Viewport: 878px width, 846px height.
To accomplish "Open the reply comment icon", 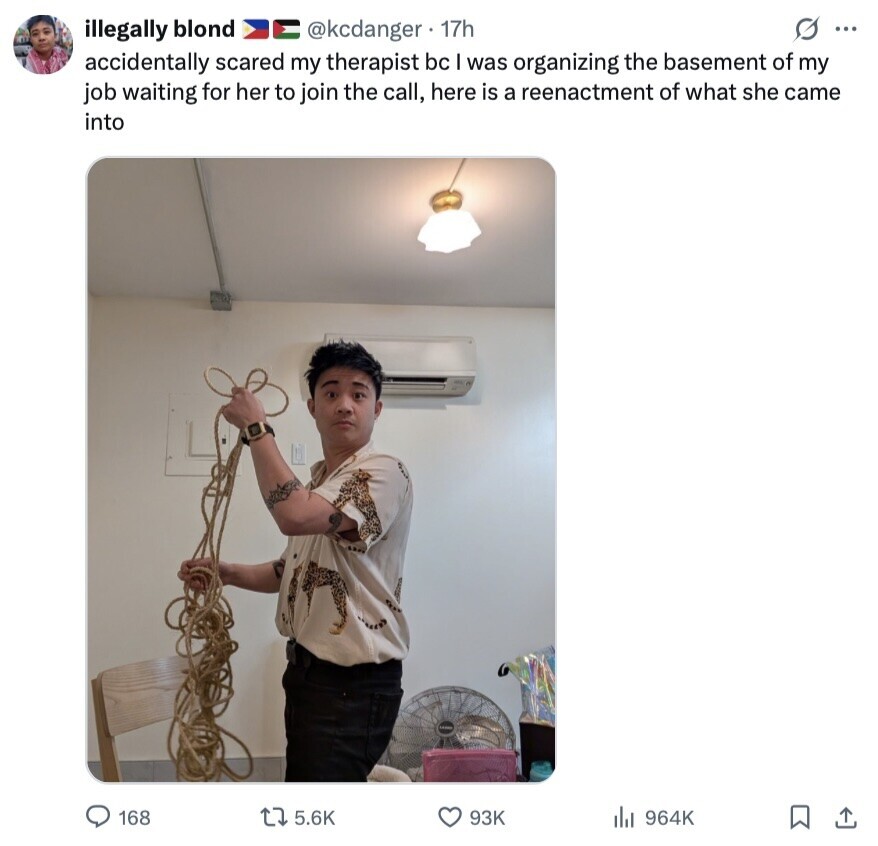I will (x=98, y=817).
